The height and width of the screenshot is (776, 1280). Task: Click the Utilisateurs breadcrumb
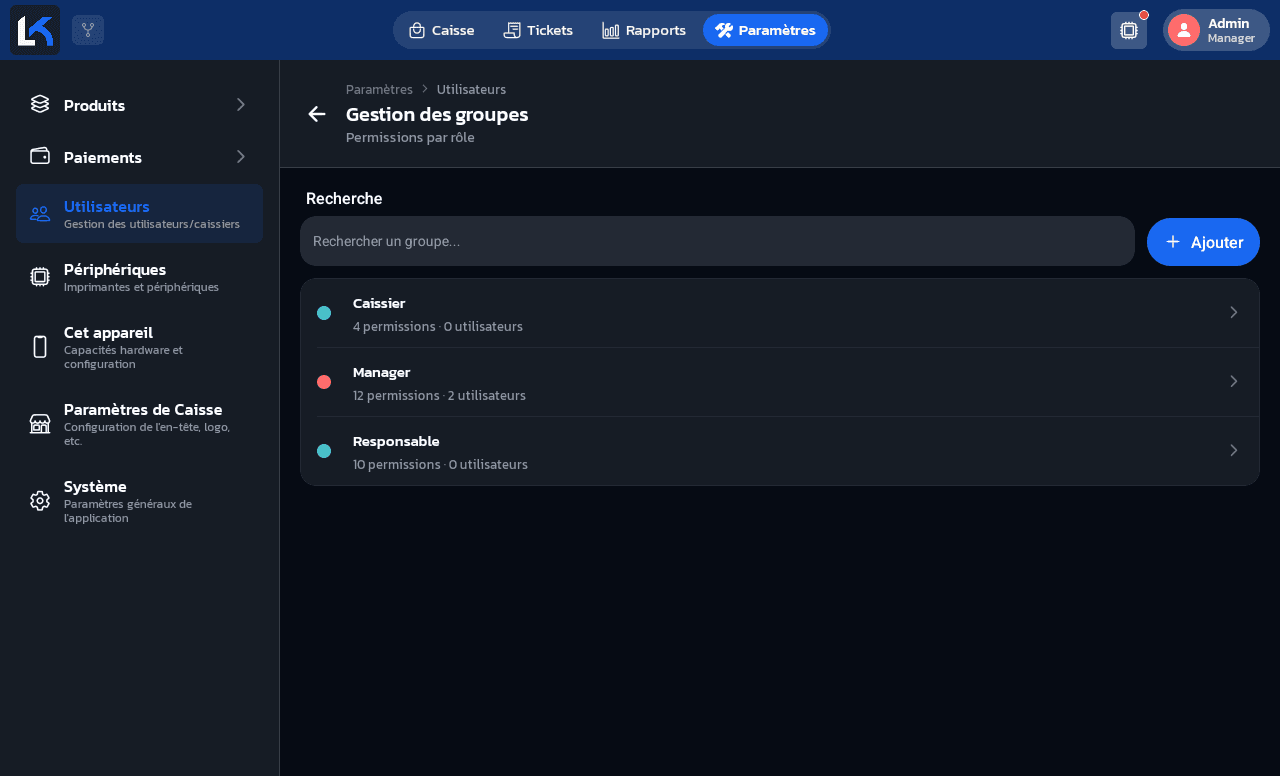click(x=471, y=89)
